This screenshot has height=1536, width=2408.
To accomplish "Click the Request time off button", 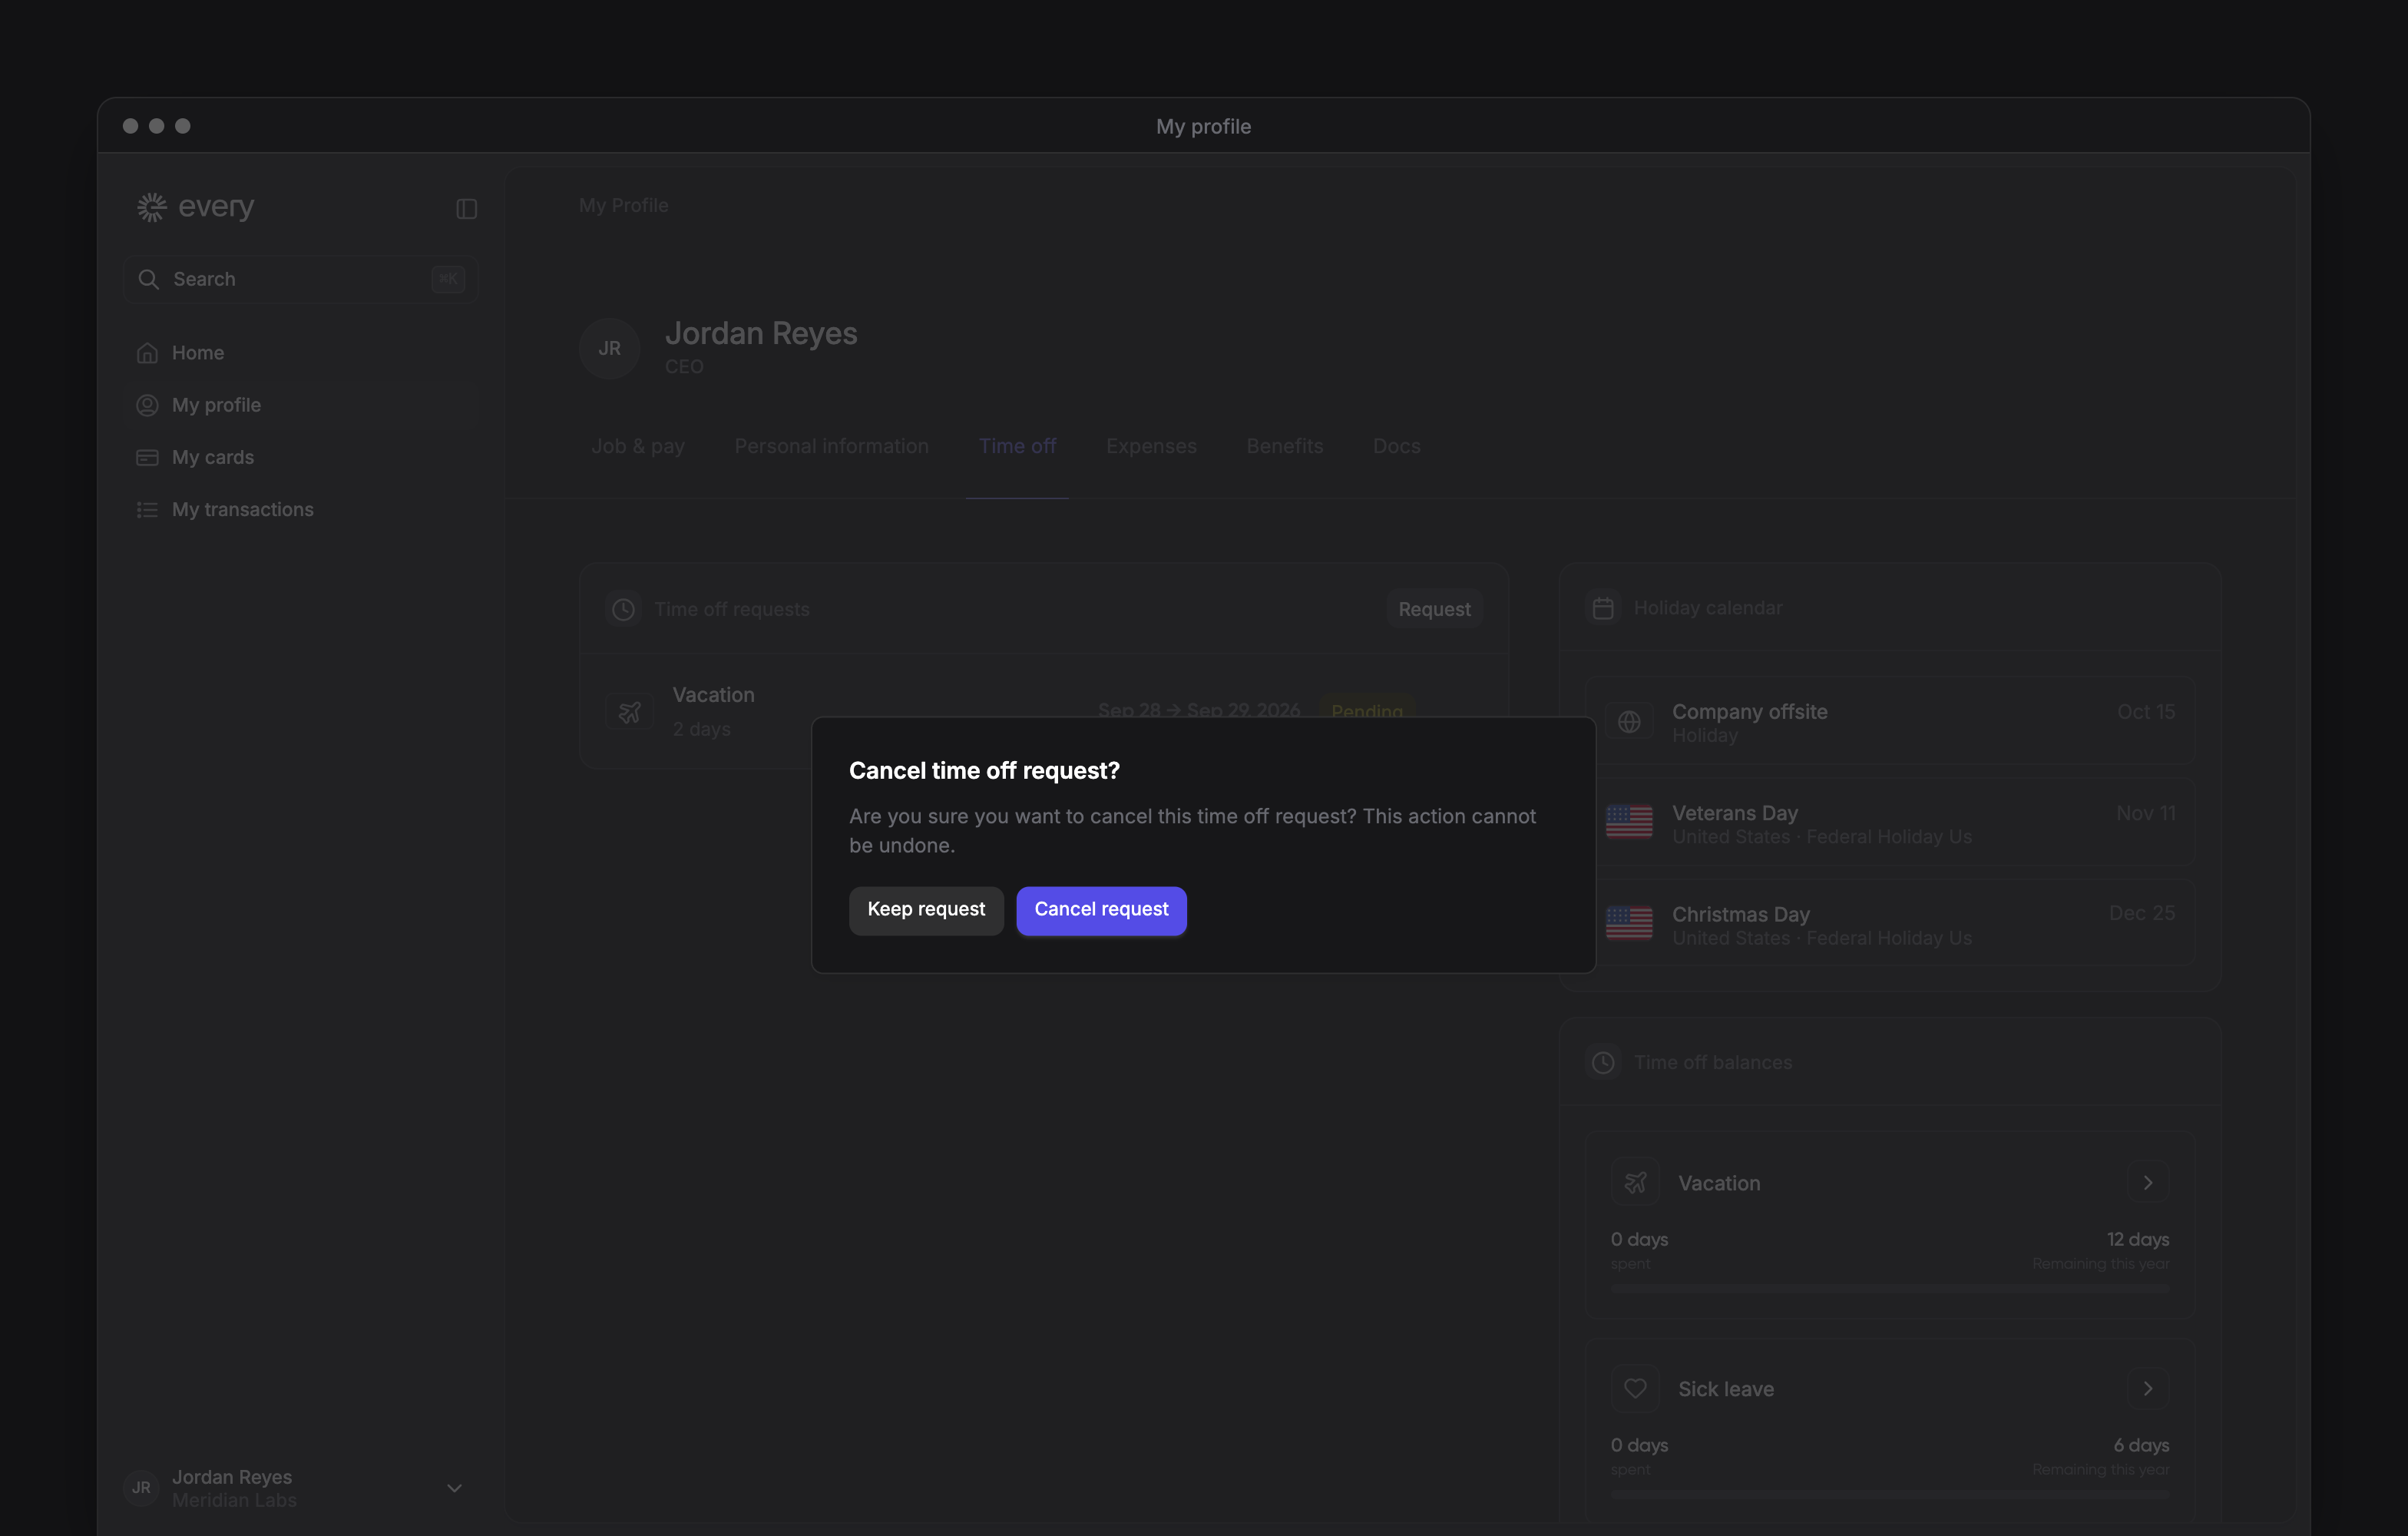I will [x=1434, y=609].
